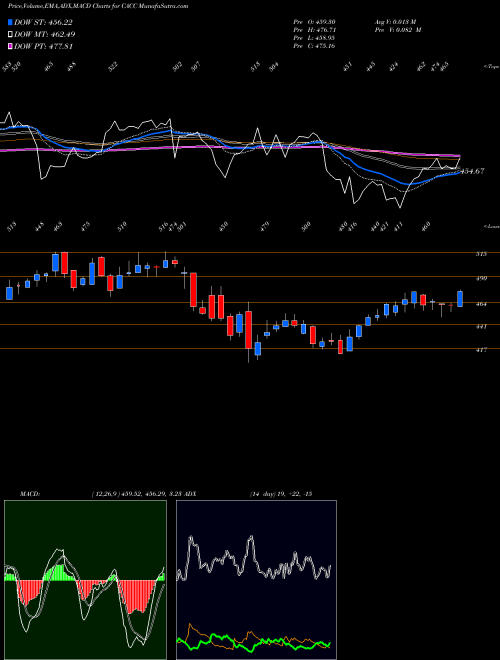The width and height of the screenshot is (500, 660).
Task: Click the 454.67 price label on EMA chart
Action: 473,171
